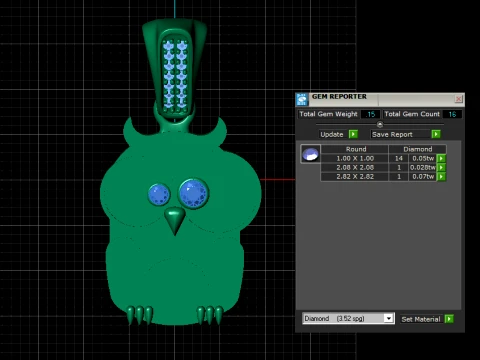Select the owl's larger blue gem eye
Viewport: 480px width, 360px height.
(193, 194)
